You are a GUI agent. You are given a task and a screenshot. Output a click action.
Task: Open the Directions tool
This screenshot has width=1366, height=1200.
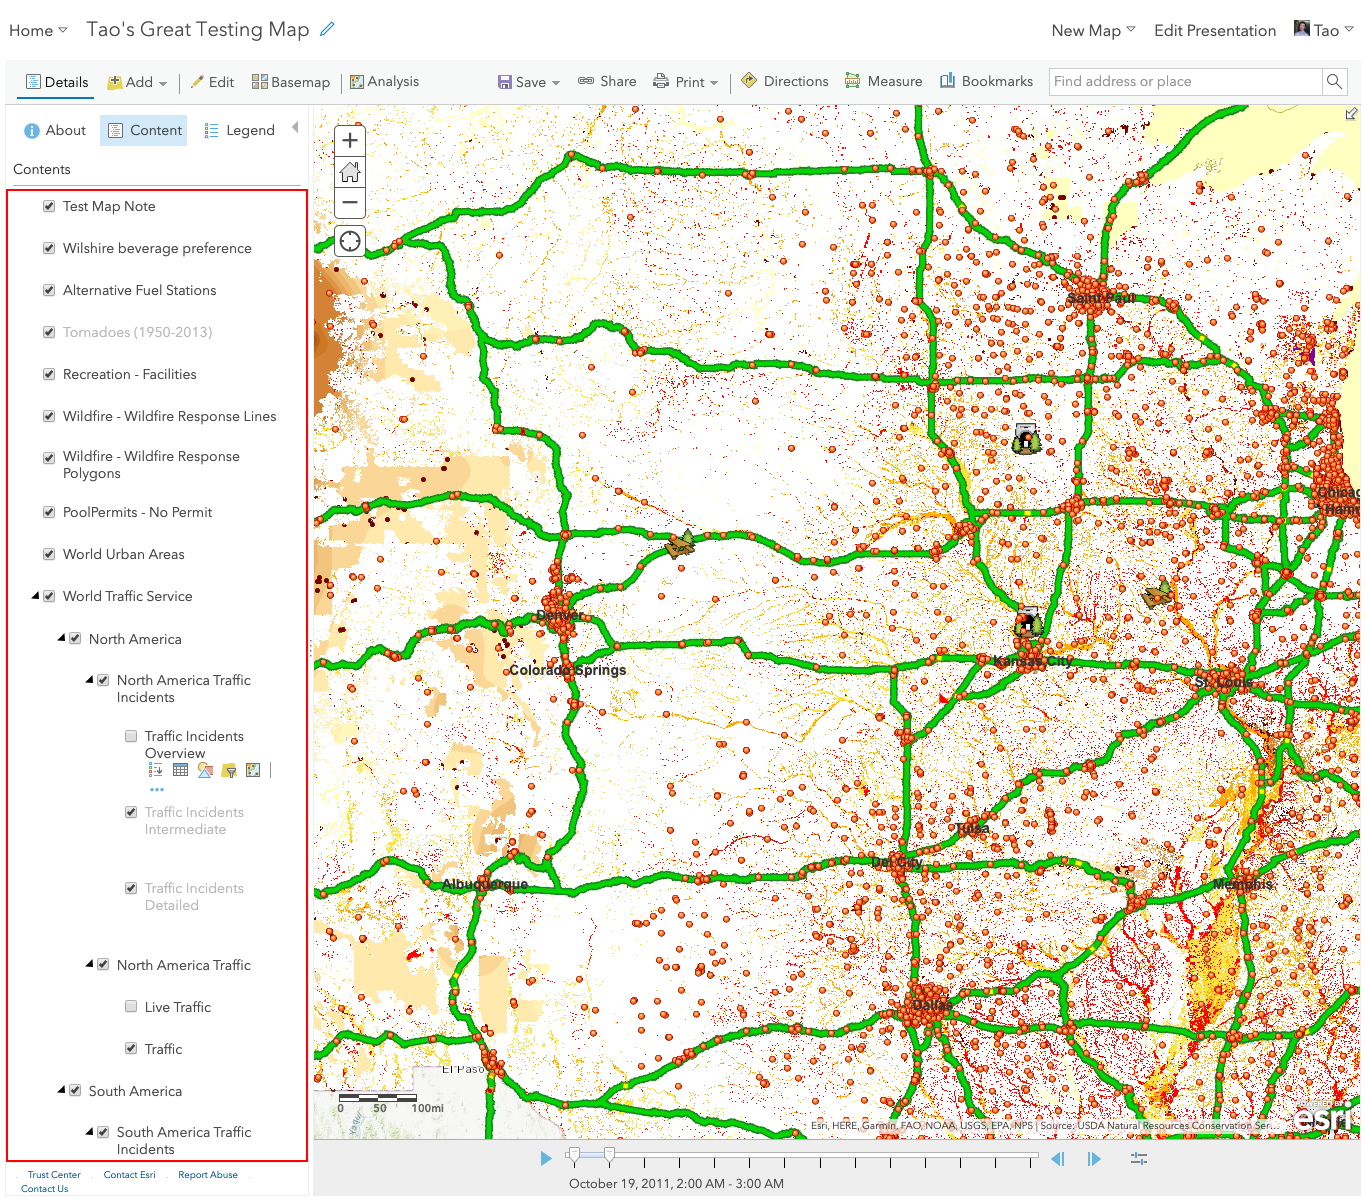[785, 81]
